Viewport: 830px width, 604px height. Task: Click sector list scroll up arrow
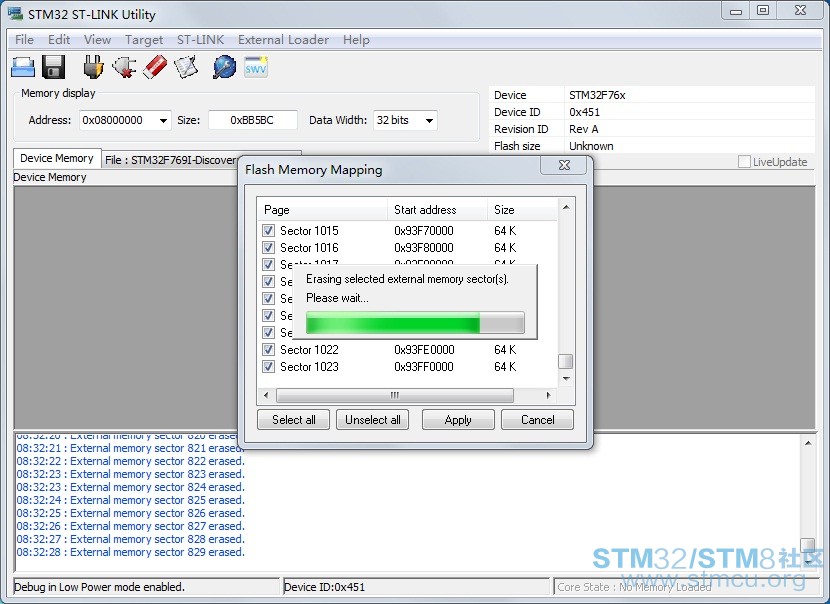click(565, 207)
